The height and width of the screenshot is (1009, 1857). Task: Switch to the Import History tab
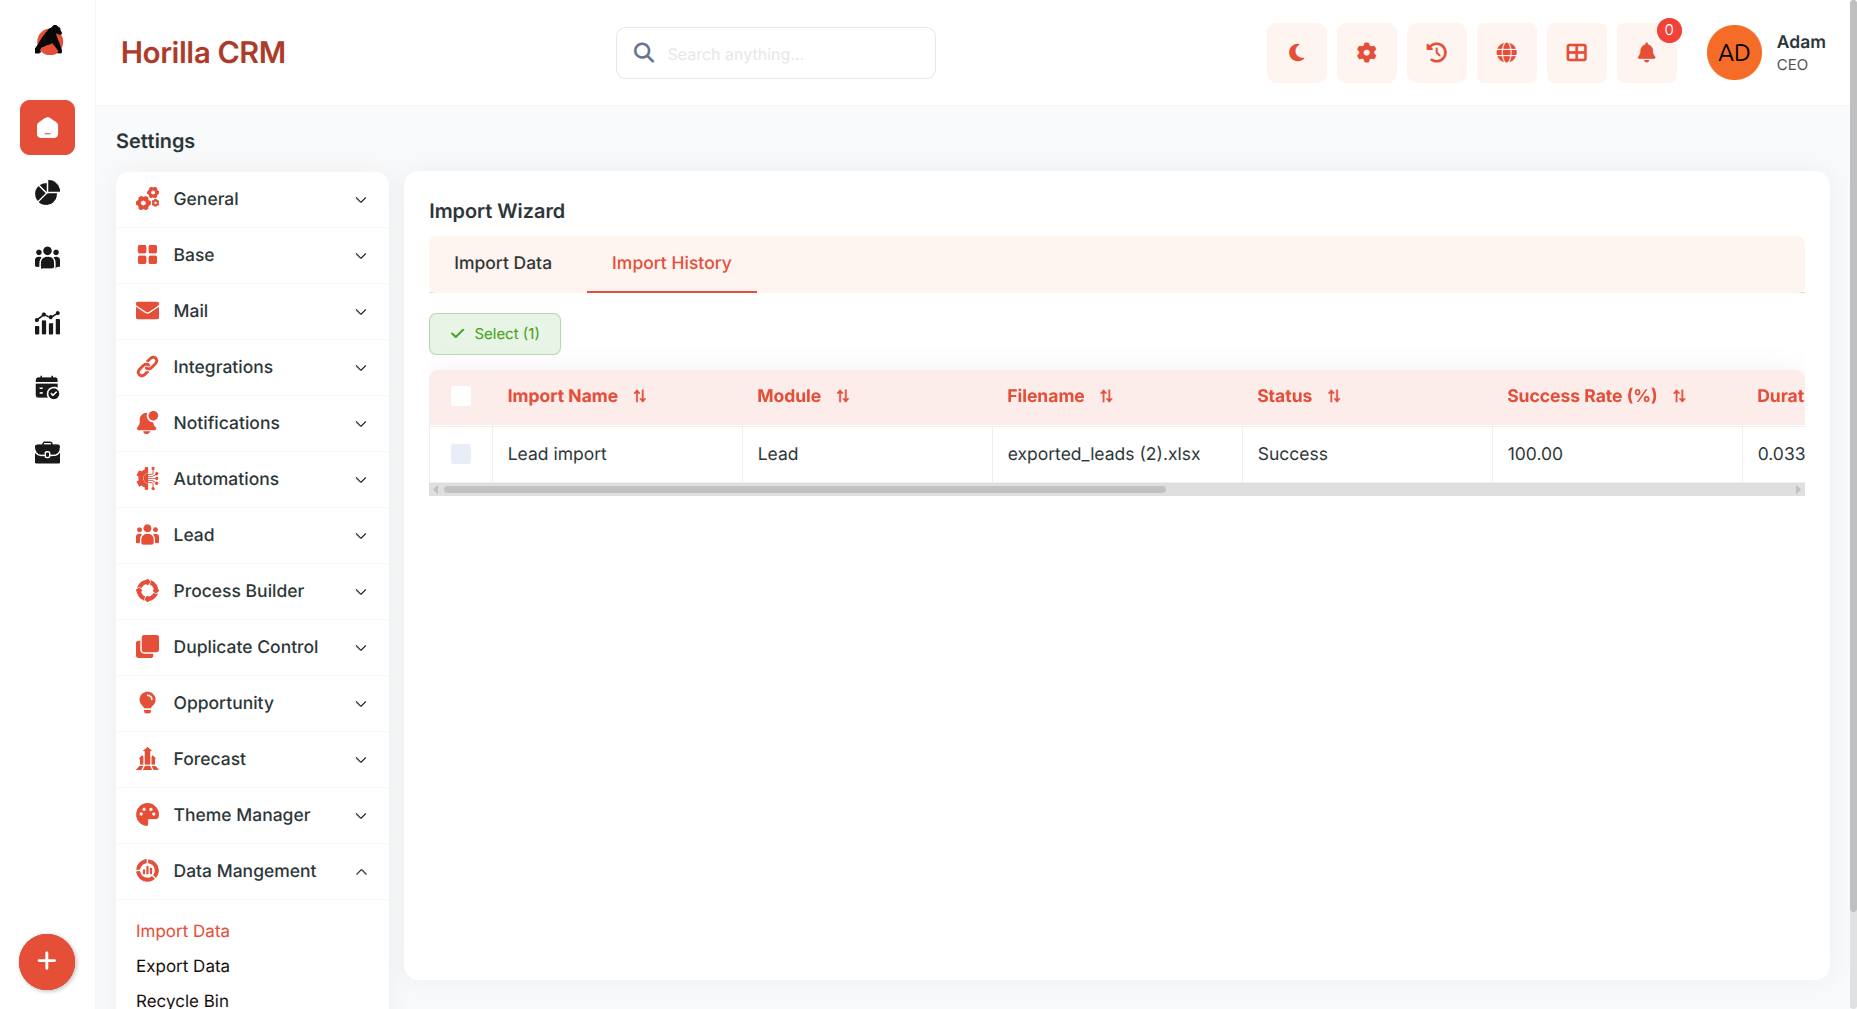point(672,263)
